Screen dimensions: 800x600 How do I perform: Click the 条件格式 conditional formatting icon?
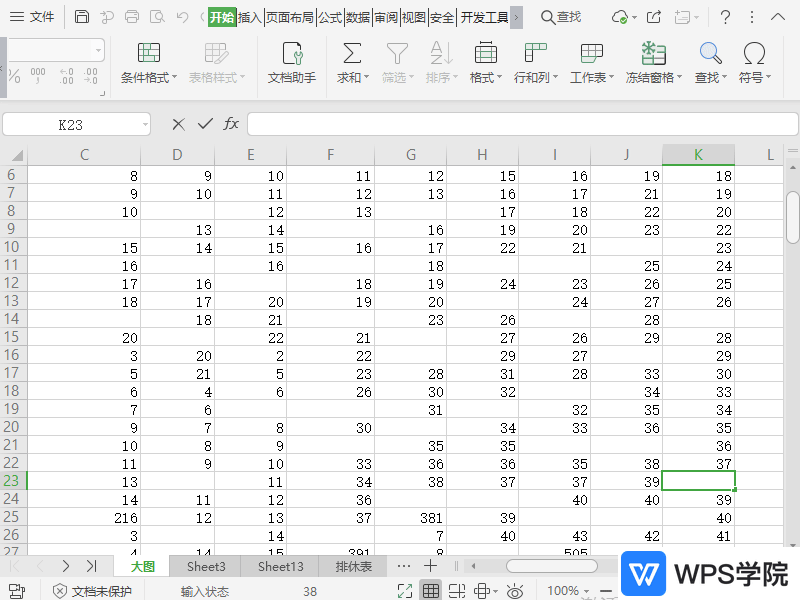tap(148, 54)
